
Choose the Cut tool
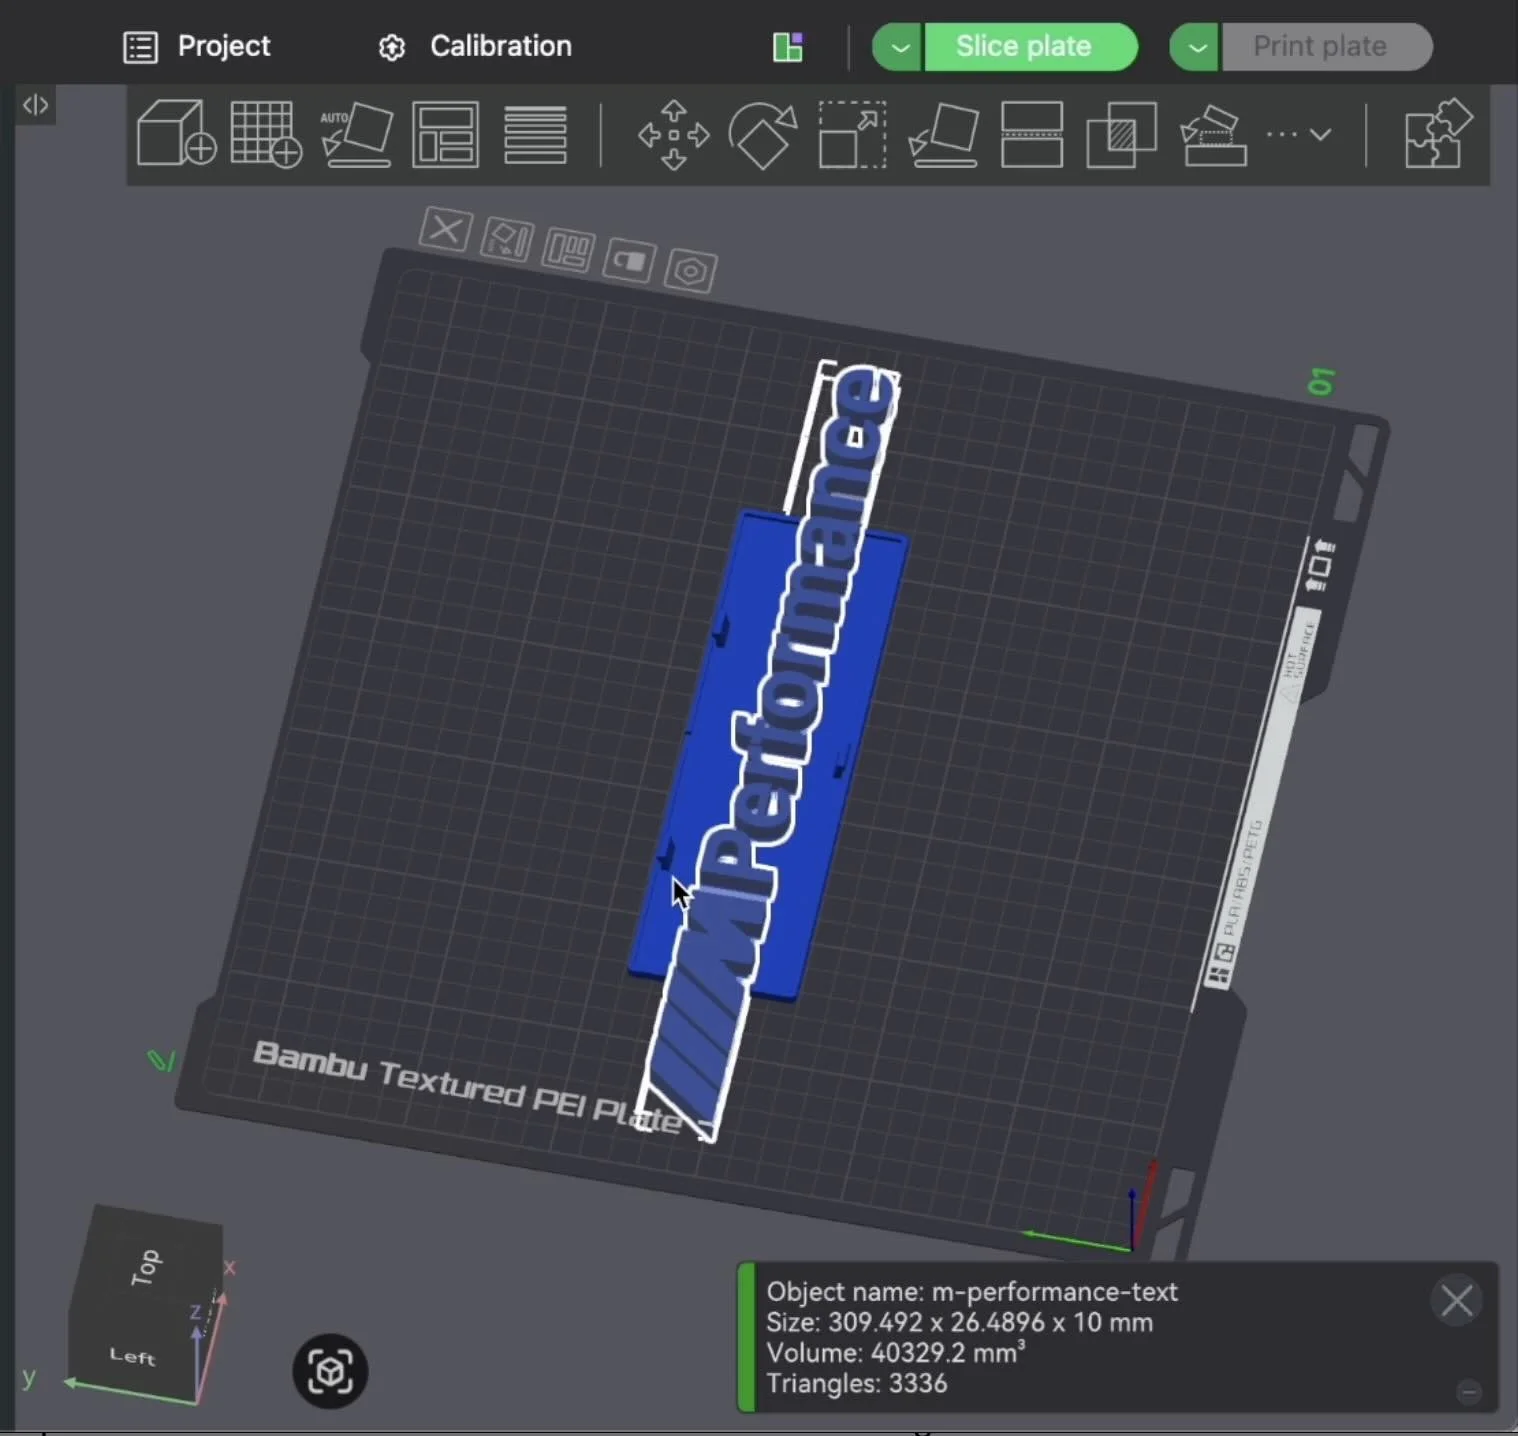pos(1031,134)
